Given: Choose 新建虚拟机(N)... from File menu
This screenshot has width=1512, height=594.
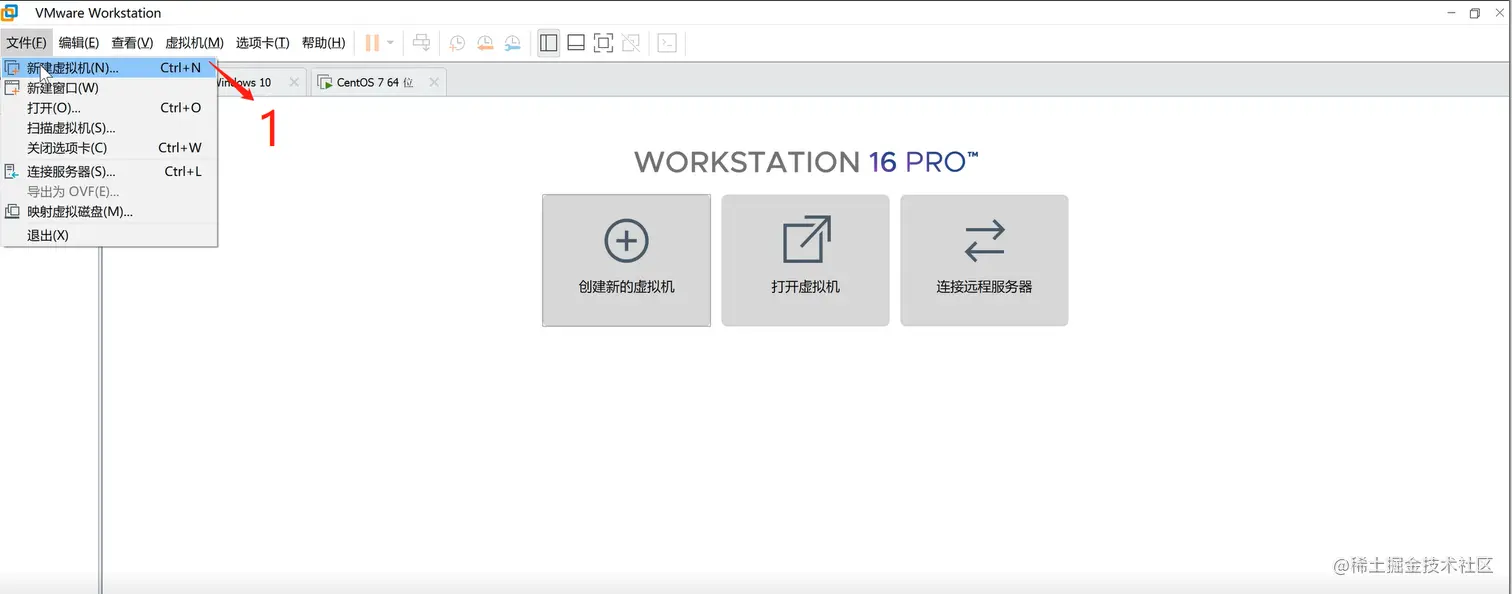Looking at the screenshot, I should click(109, 68).
